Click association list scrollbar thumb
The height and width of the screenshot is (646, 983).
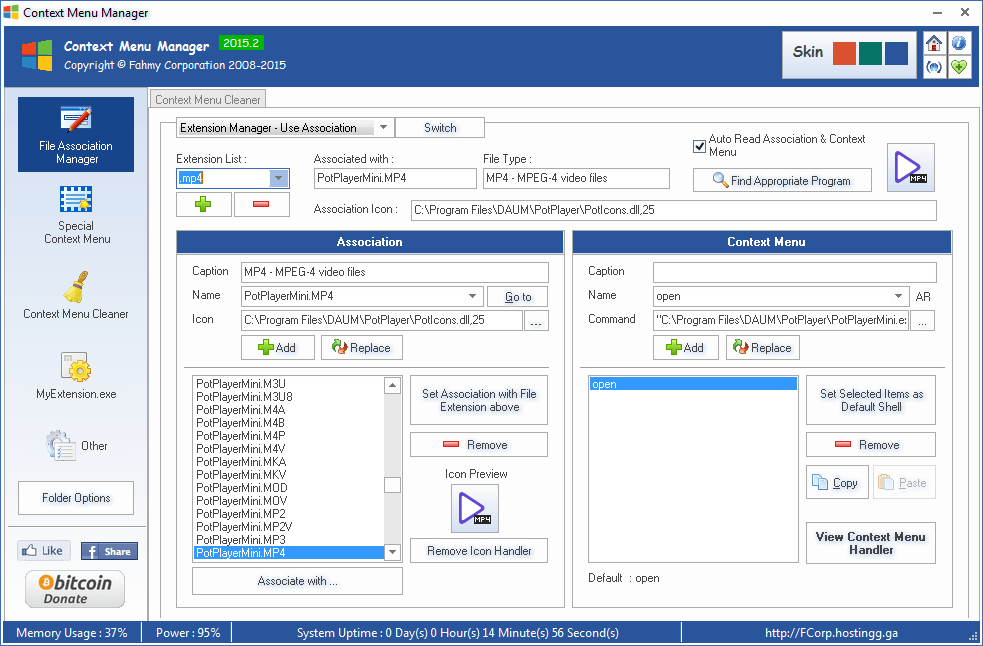point(392,485)
